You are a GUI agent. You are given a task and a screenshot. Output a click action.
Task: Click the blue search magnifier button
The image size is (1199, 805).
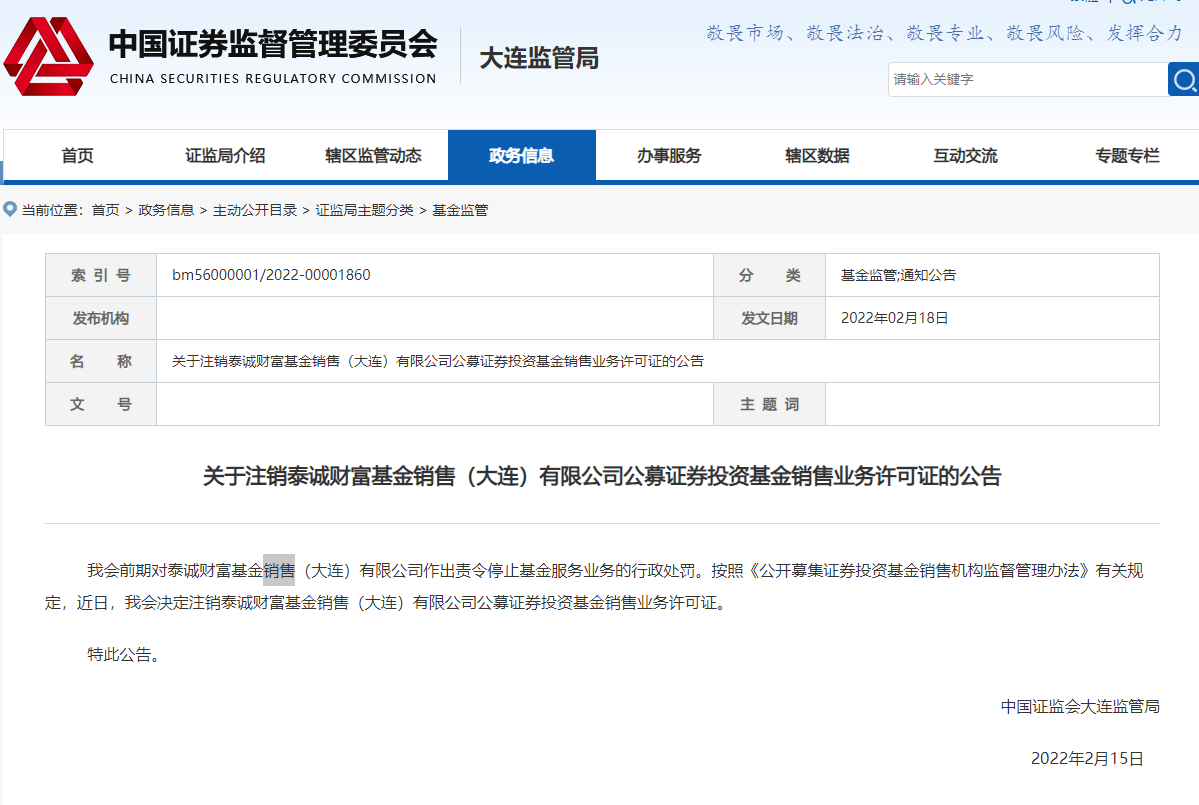[1184, 80]
